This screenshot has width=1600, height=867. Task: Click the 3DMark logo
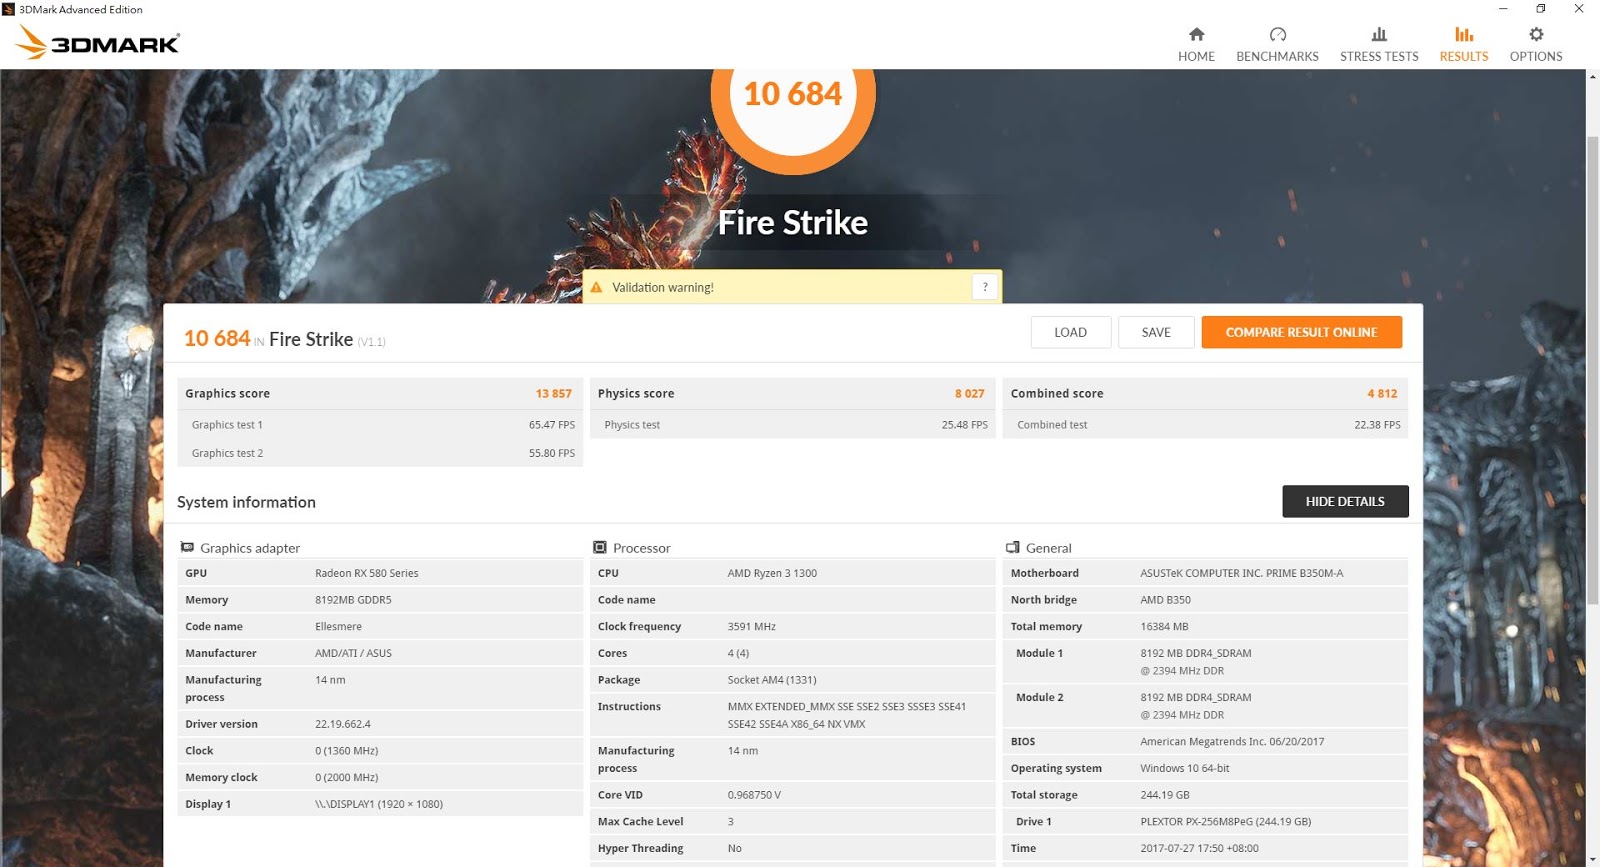pyautogui.click(x=98, y=42)
